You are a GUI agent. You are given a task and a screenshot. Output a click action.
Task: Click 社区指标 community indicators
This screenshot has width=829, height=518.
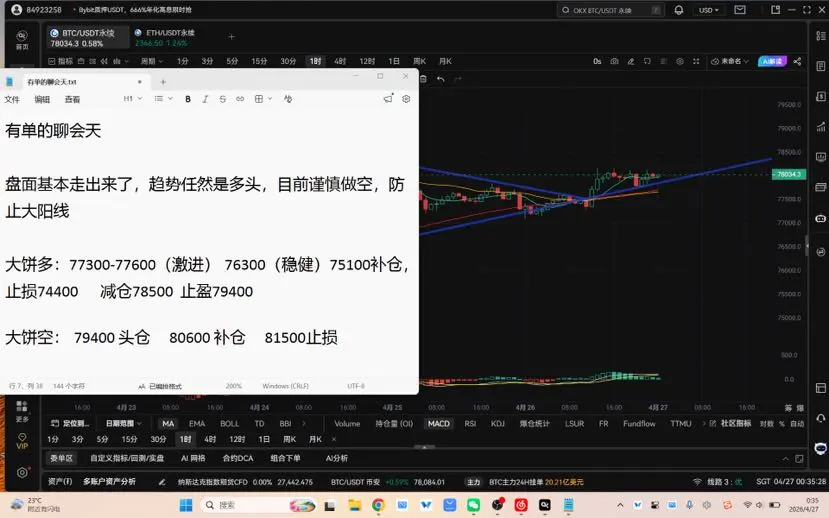(736, 423)
